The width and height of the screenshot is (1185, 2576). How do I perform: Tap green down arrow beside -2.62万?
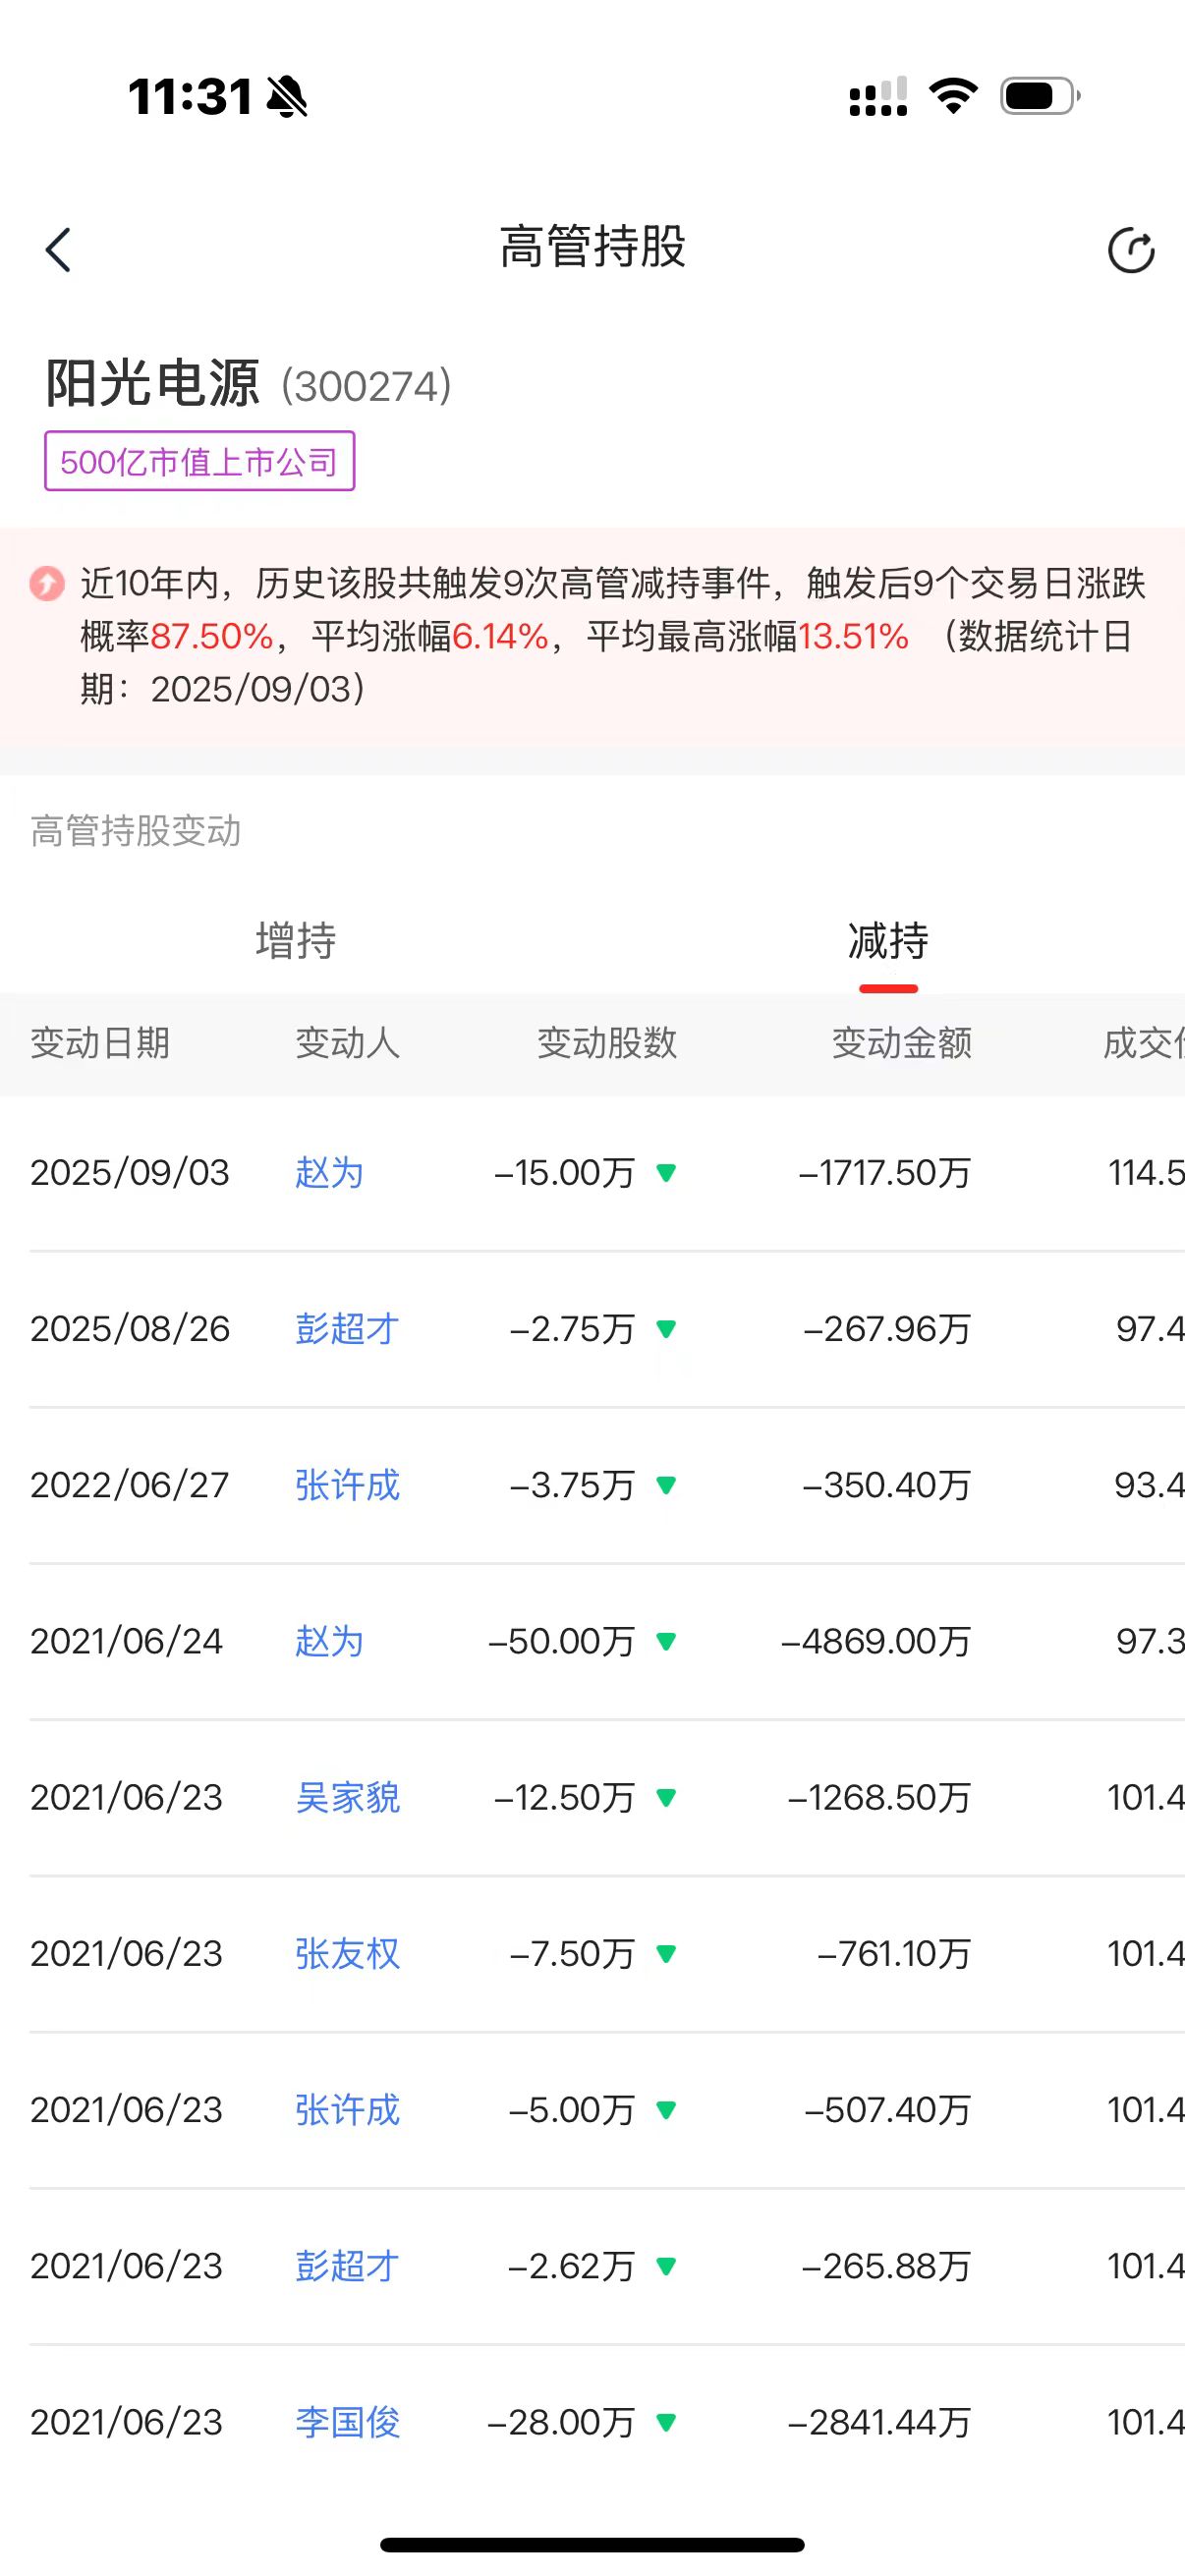click(x=666, y=2265)
